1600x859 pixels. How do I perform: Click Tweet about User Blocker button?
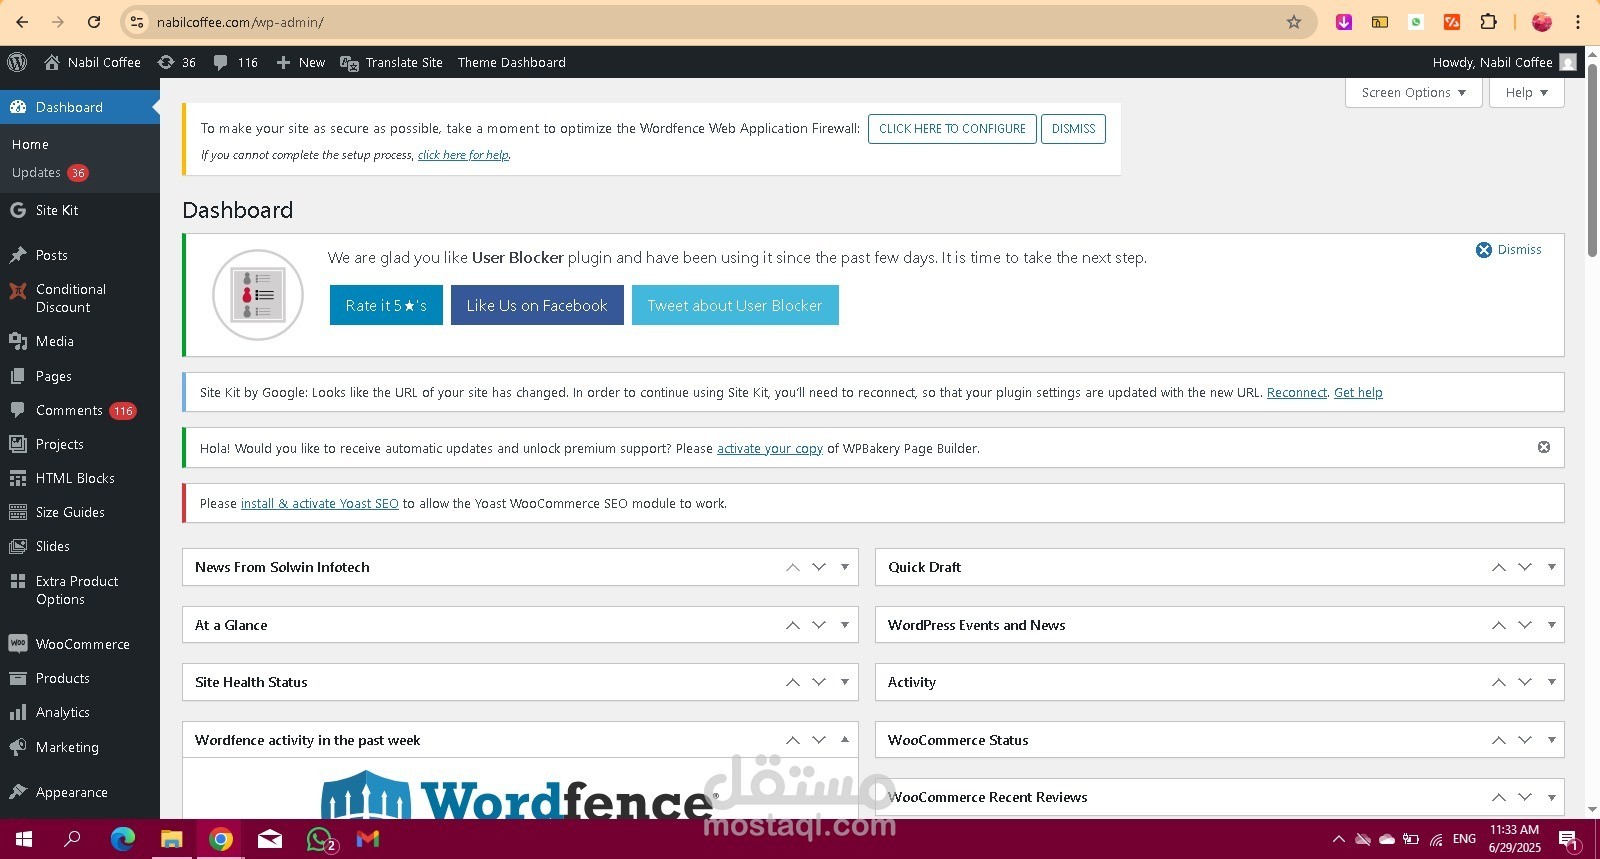coord(735,305)
